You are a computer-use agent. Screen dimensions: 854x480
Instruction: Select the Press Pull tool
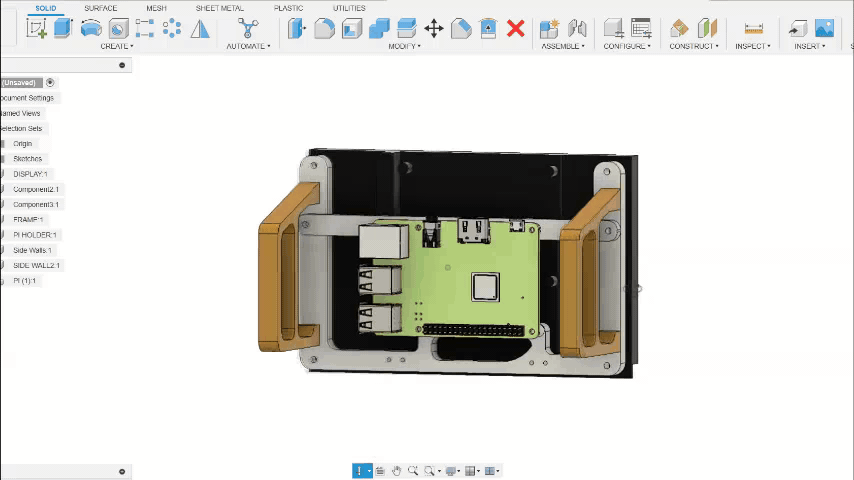(x=297, y=28)
